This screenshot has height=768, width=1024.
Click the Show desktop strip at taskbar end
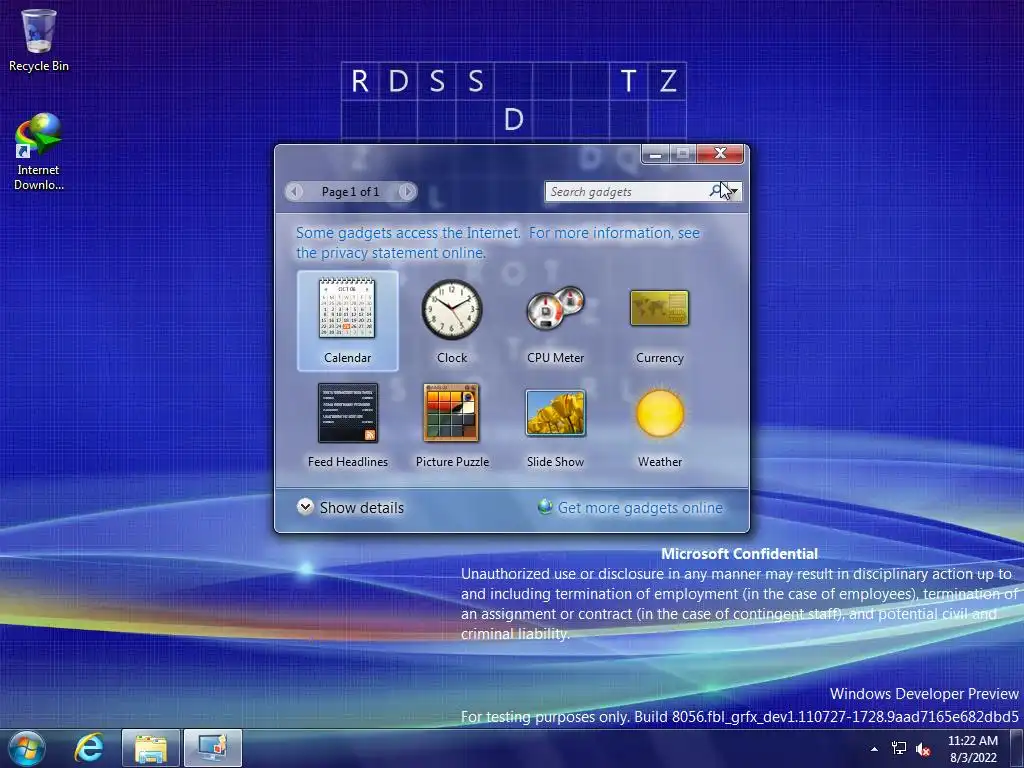point(1017,748)
